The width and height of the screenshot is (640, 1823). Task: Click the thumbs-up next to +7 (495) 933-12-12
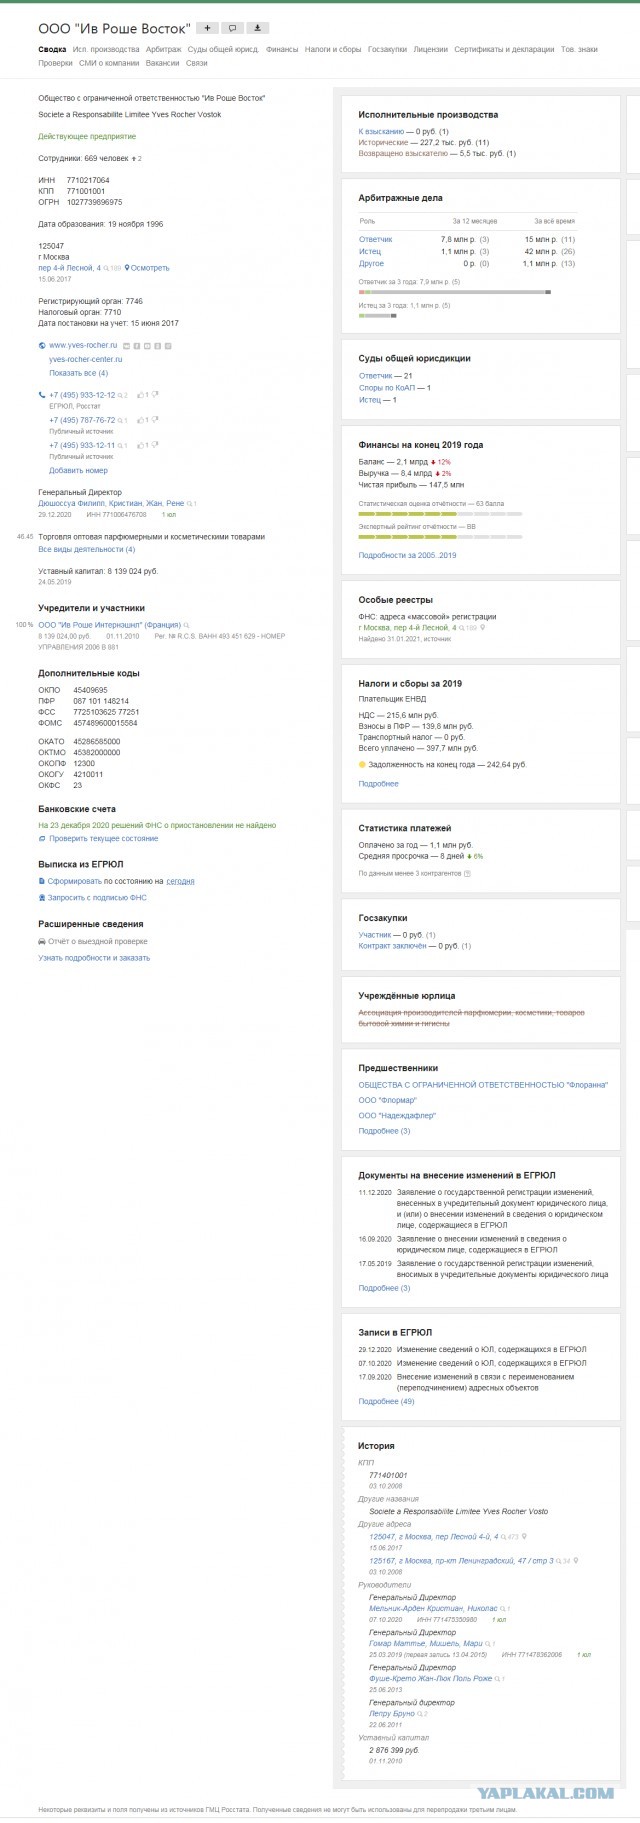click(x=140, y=395)
